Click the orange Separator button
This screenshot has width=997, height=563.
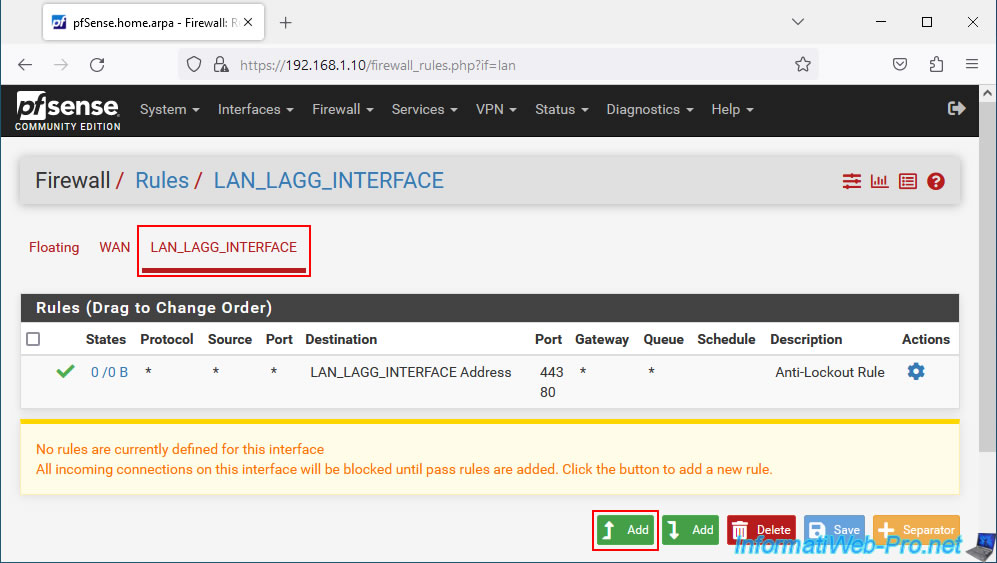(916, 530)
